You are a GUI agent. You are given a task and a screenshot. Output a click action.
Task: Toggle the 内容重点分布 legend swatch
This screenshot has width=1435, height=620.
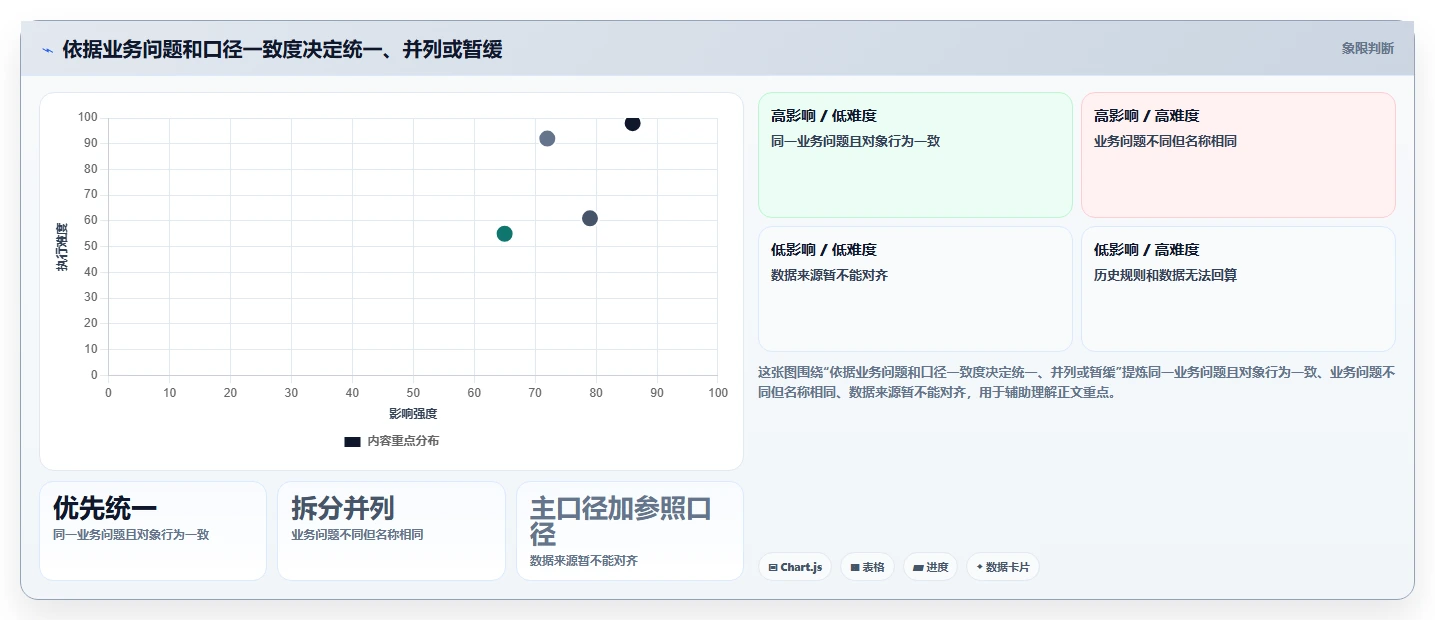click(x=352, y=441)
